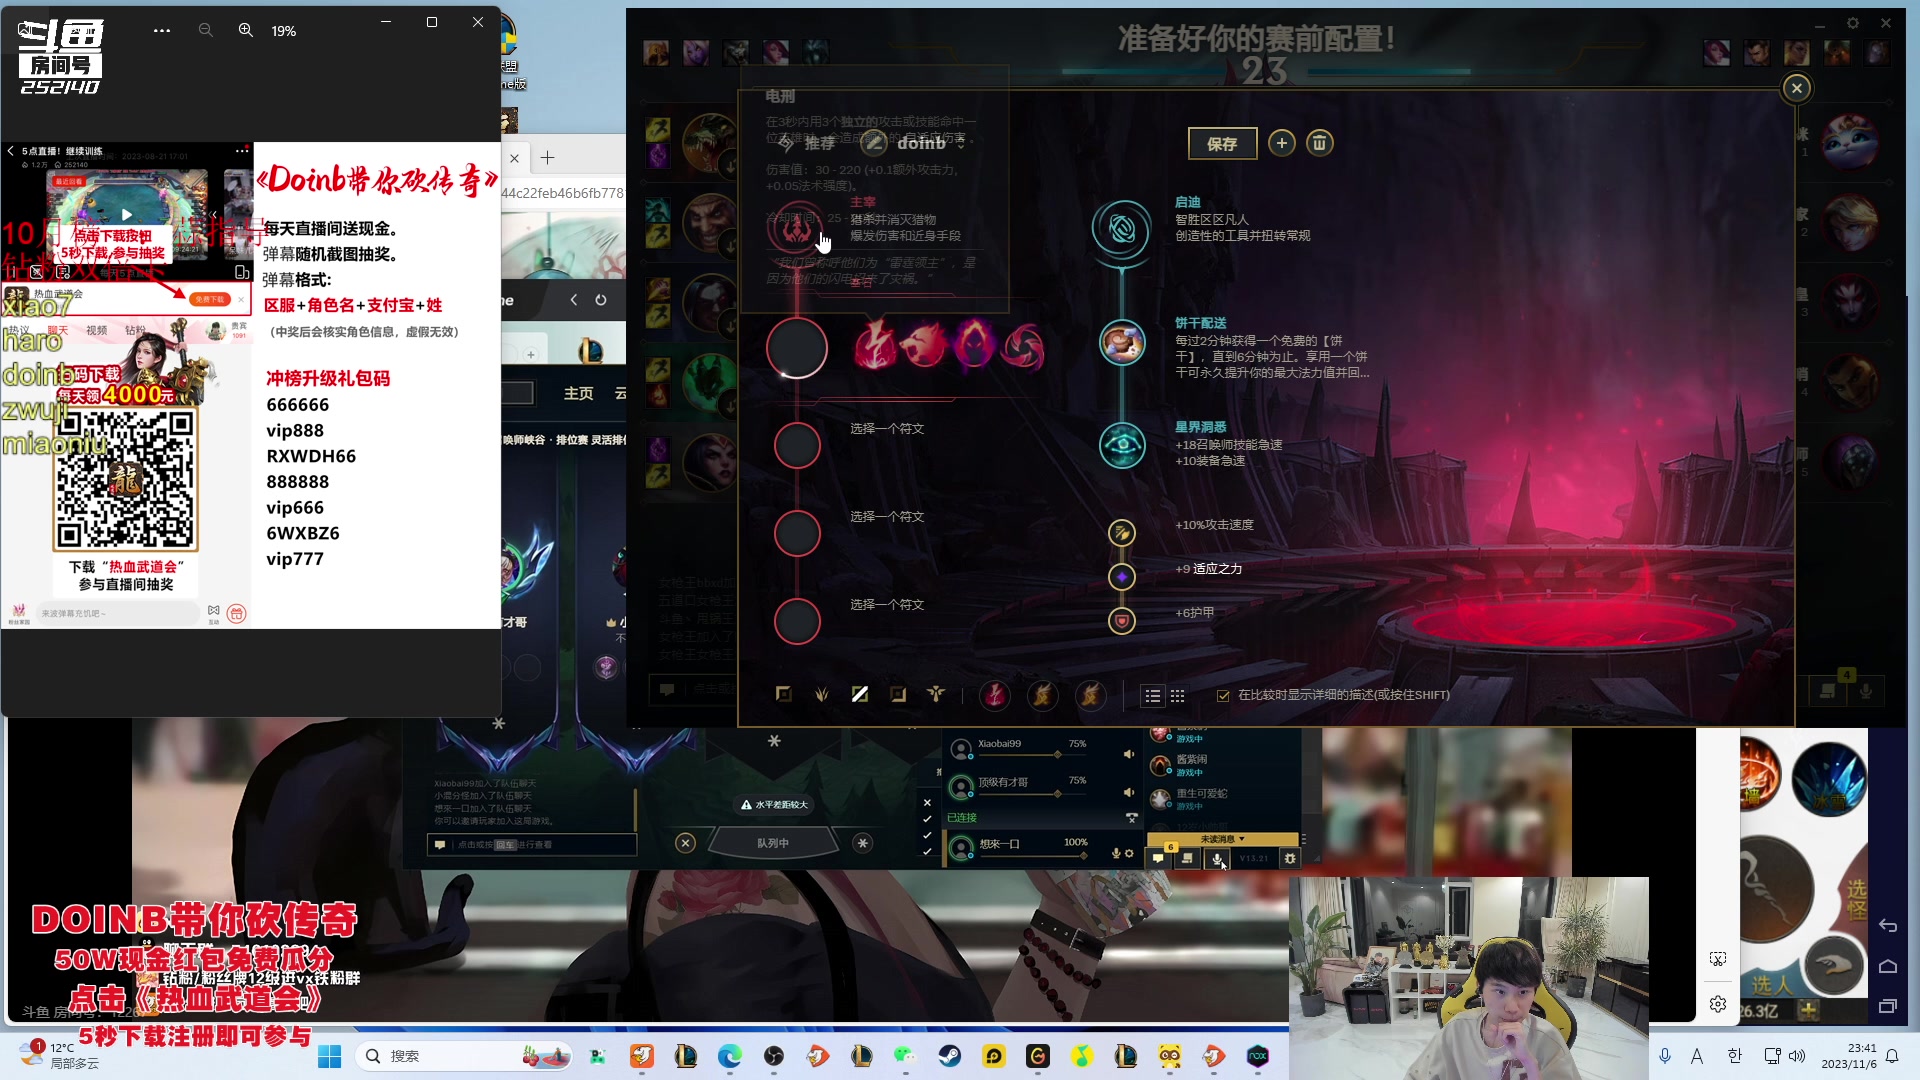
Task: Open the taskbar volume control
Action: 1797,1056
